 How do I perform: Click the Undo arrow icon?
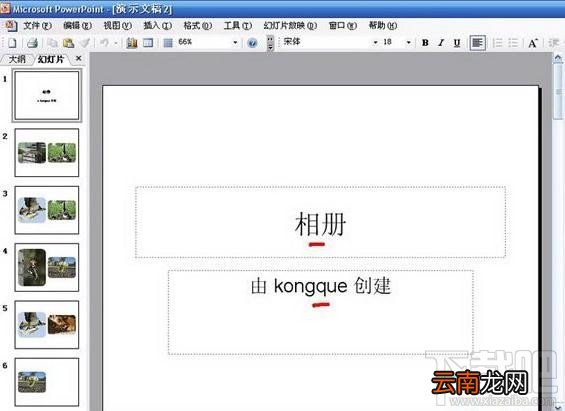(104, 43)
